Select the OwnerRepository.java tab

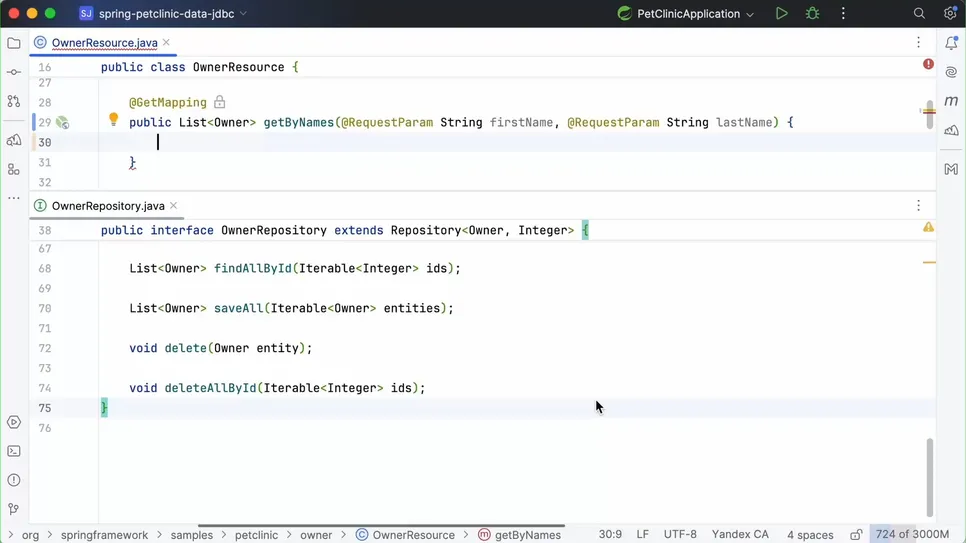point(108,206)
